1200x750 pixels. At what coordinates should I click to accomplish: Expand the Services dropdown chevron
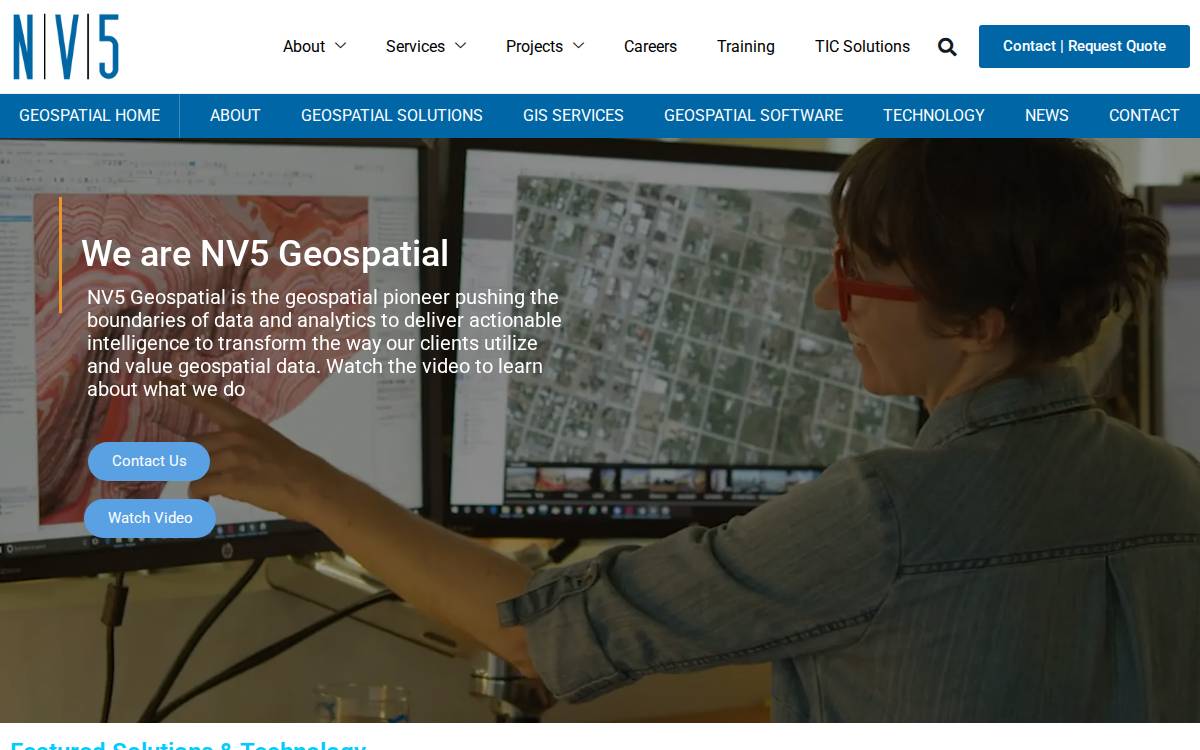coord(460,46)
